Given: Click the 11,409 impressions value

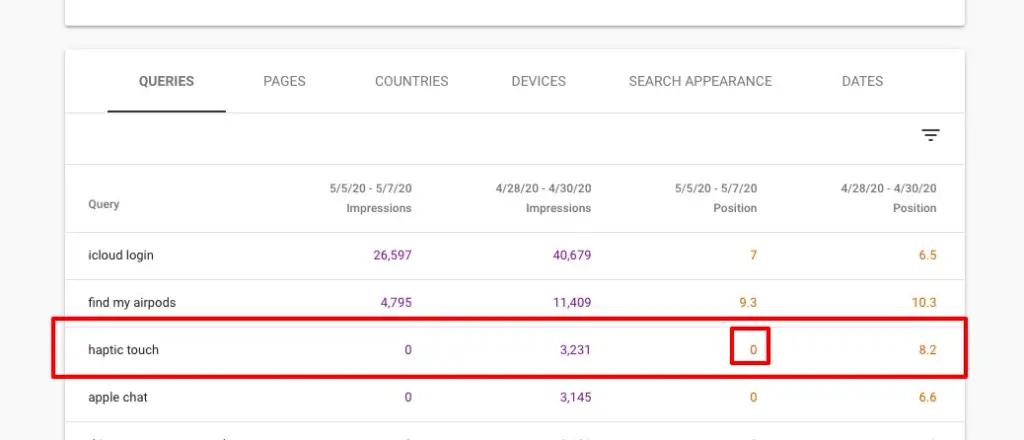Looking at the screenshot, I should point(572,302).
